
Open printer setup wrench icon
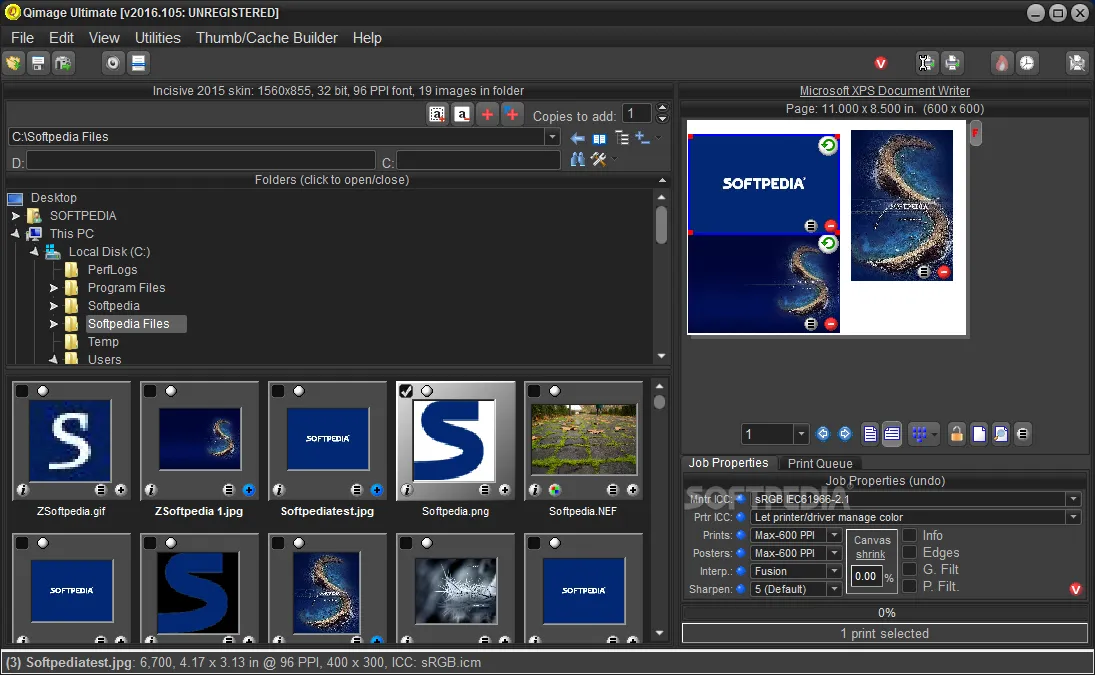(926, 63)
